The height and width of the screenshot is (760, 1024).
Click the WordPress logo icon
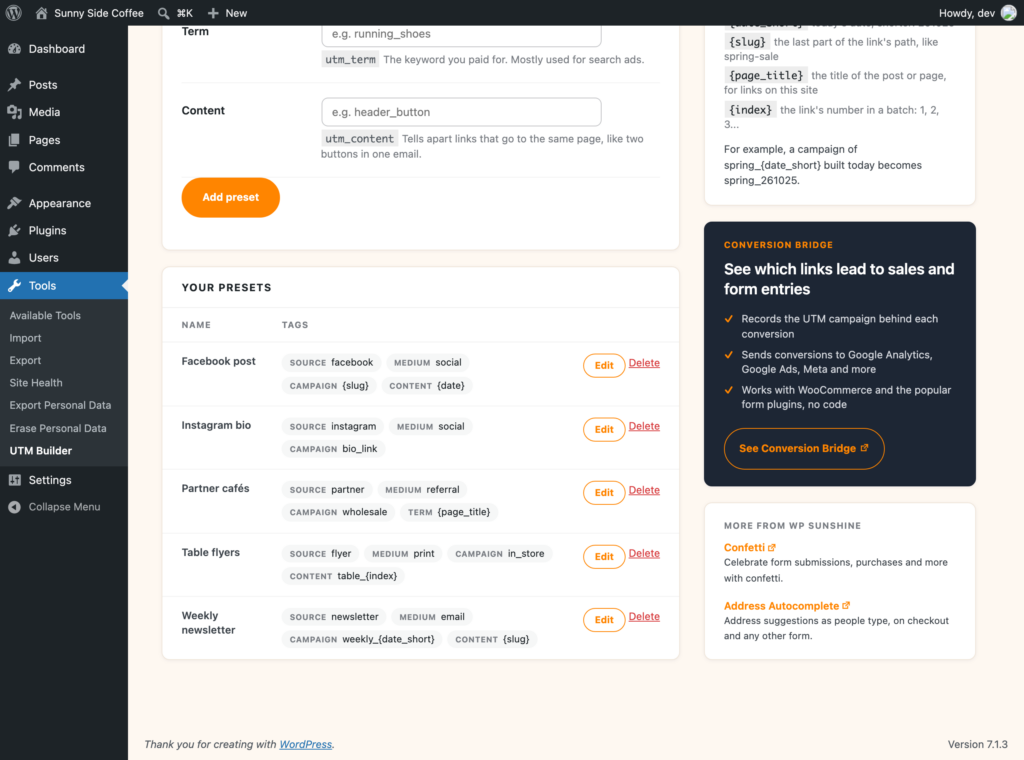[x=14, y=13]
